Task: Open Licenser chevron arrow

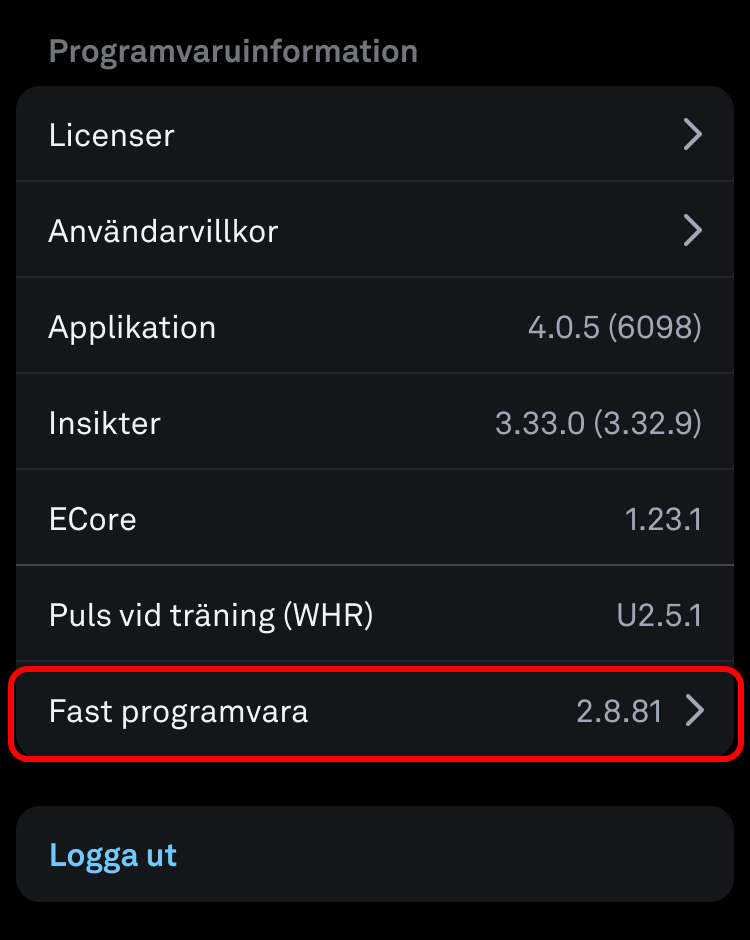Action: click(x=692, y=134)
